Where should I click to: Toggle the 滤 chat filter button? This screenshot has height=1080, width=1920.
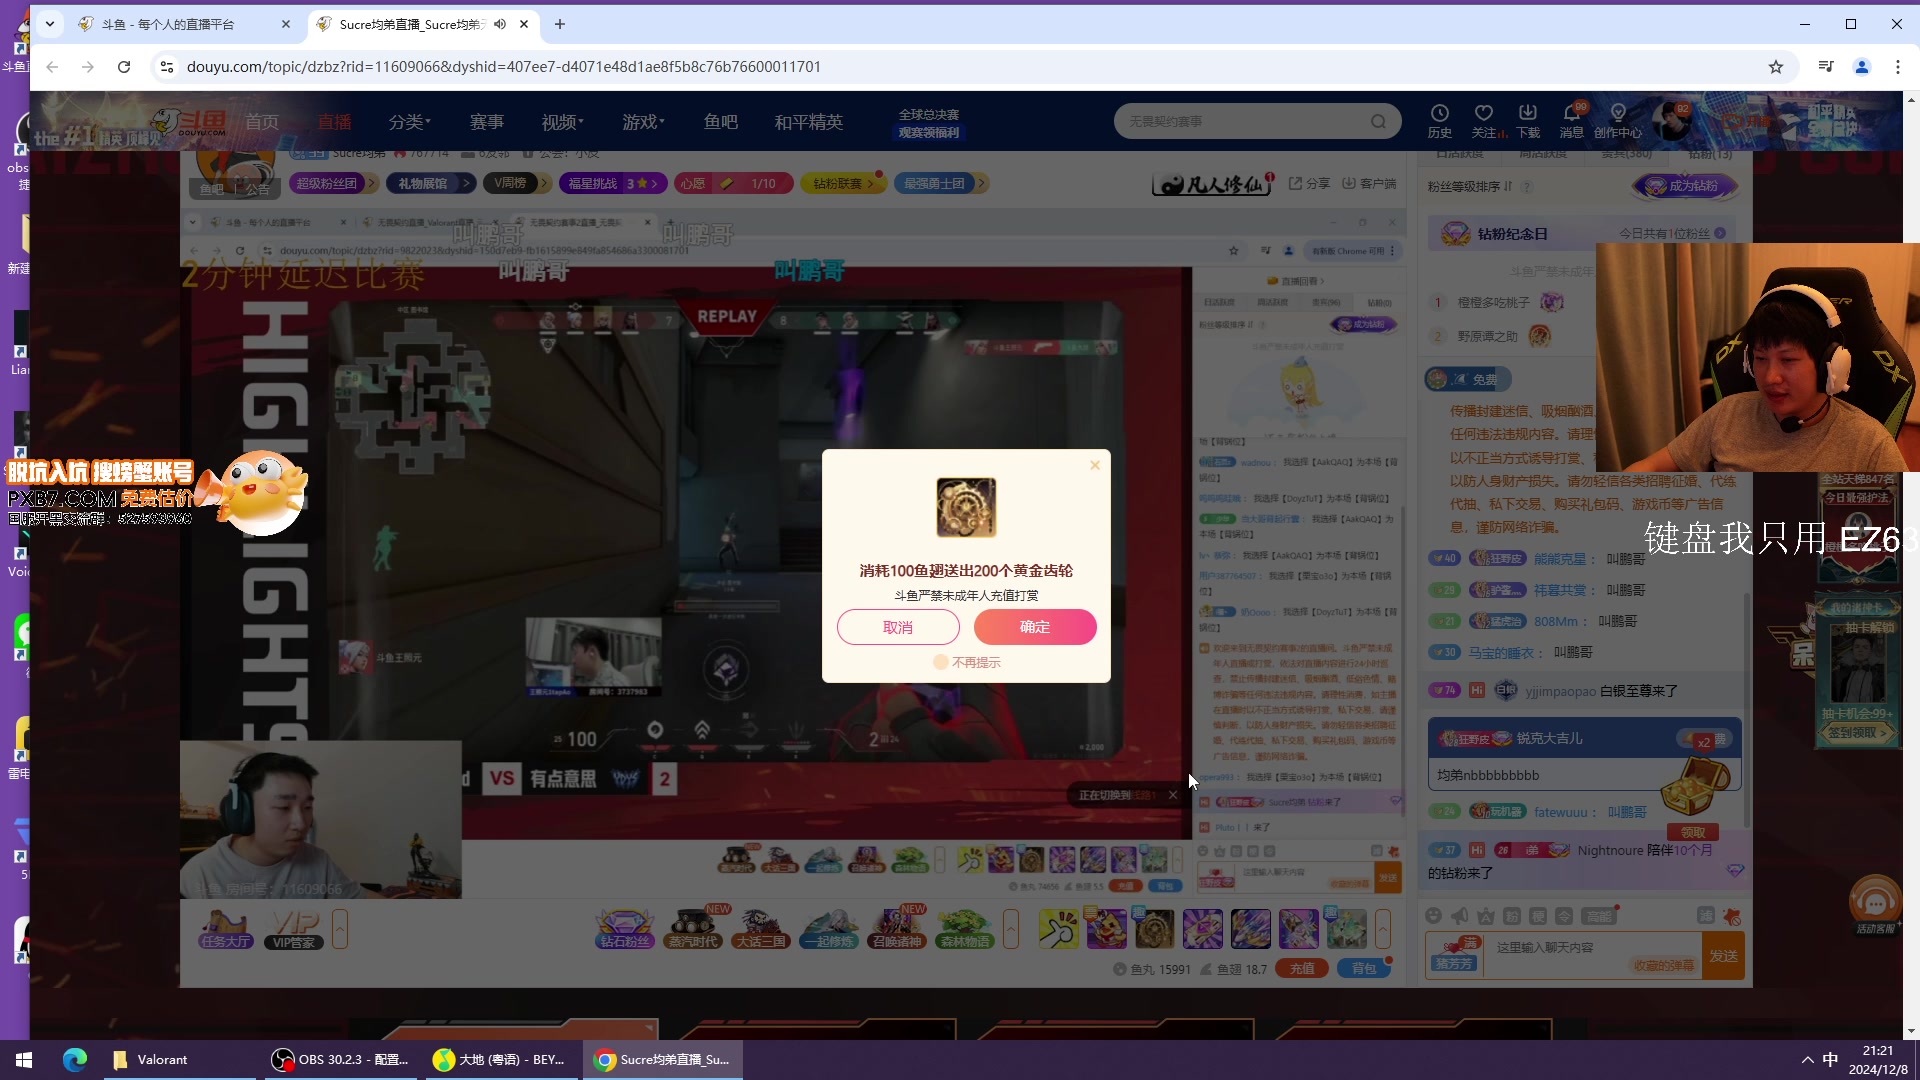point(1706,916)
